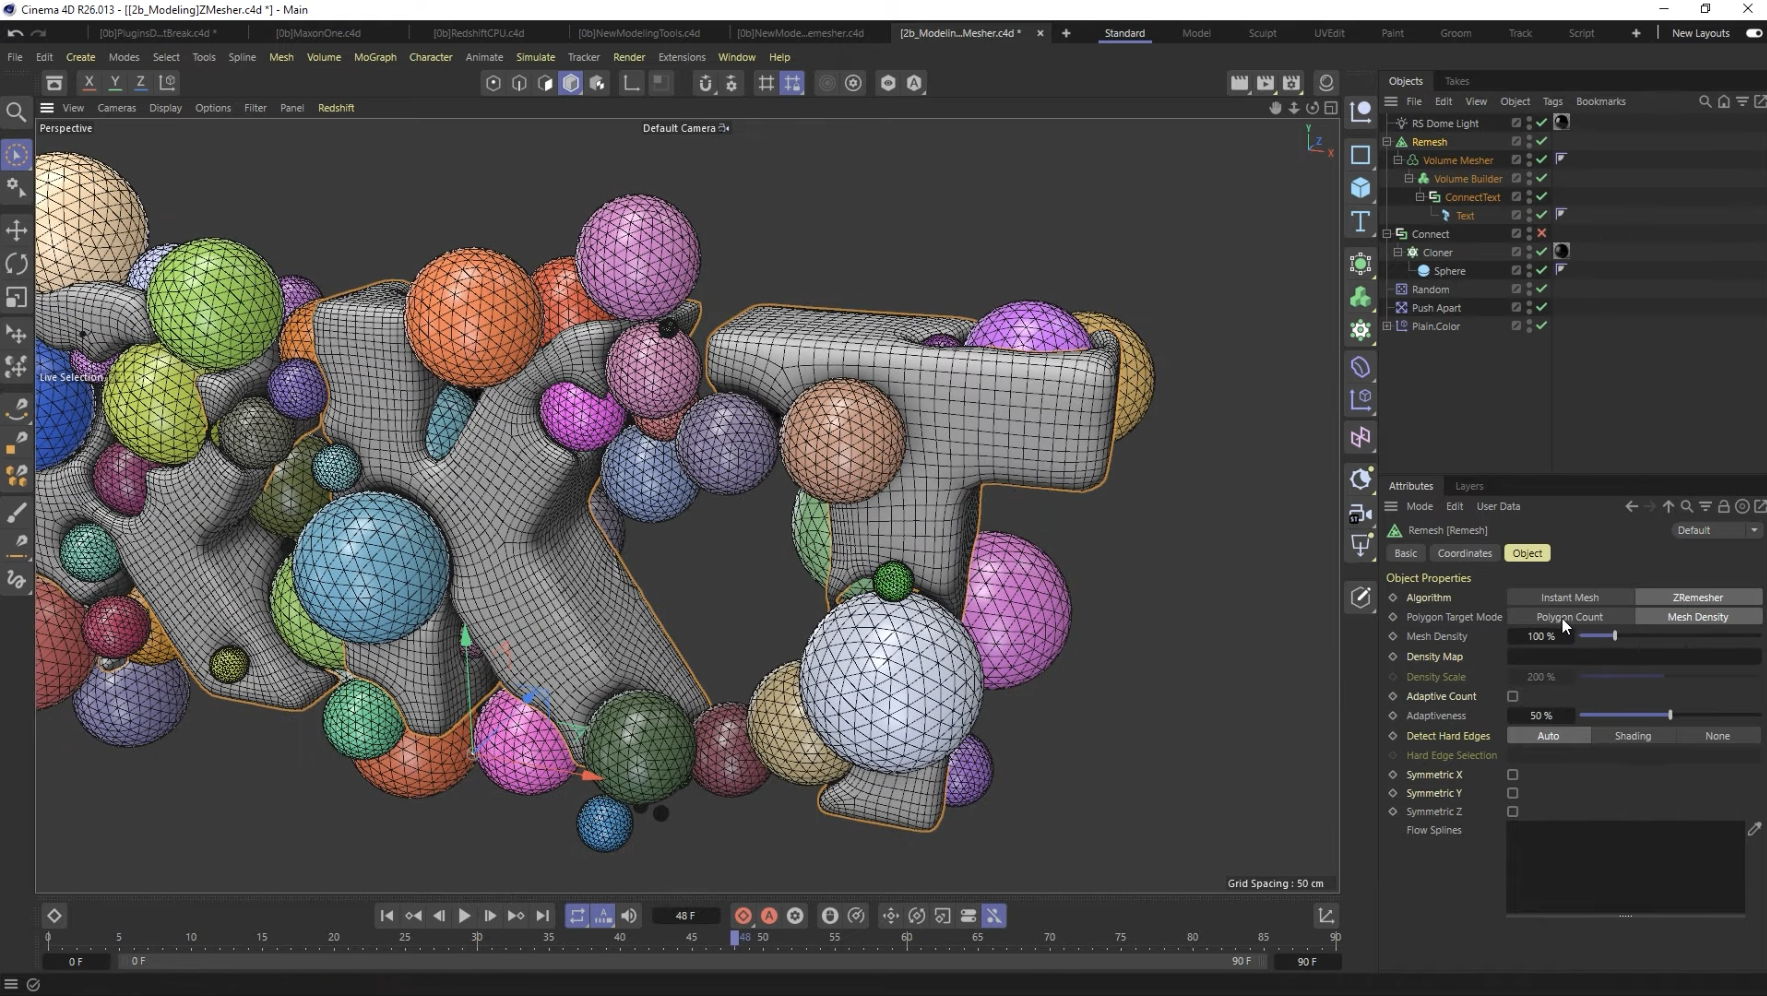The height and width of the screenshot is (996, 1767).
Task: Open the Default preset dropdown
Action: click(1716, 530)
